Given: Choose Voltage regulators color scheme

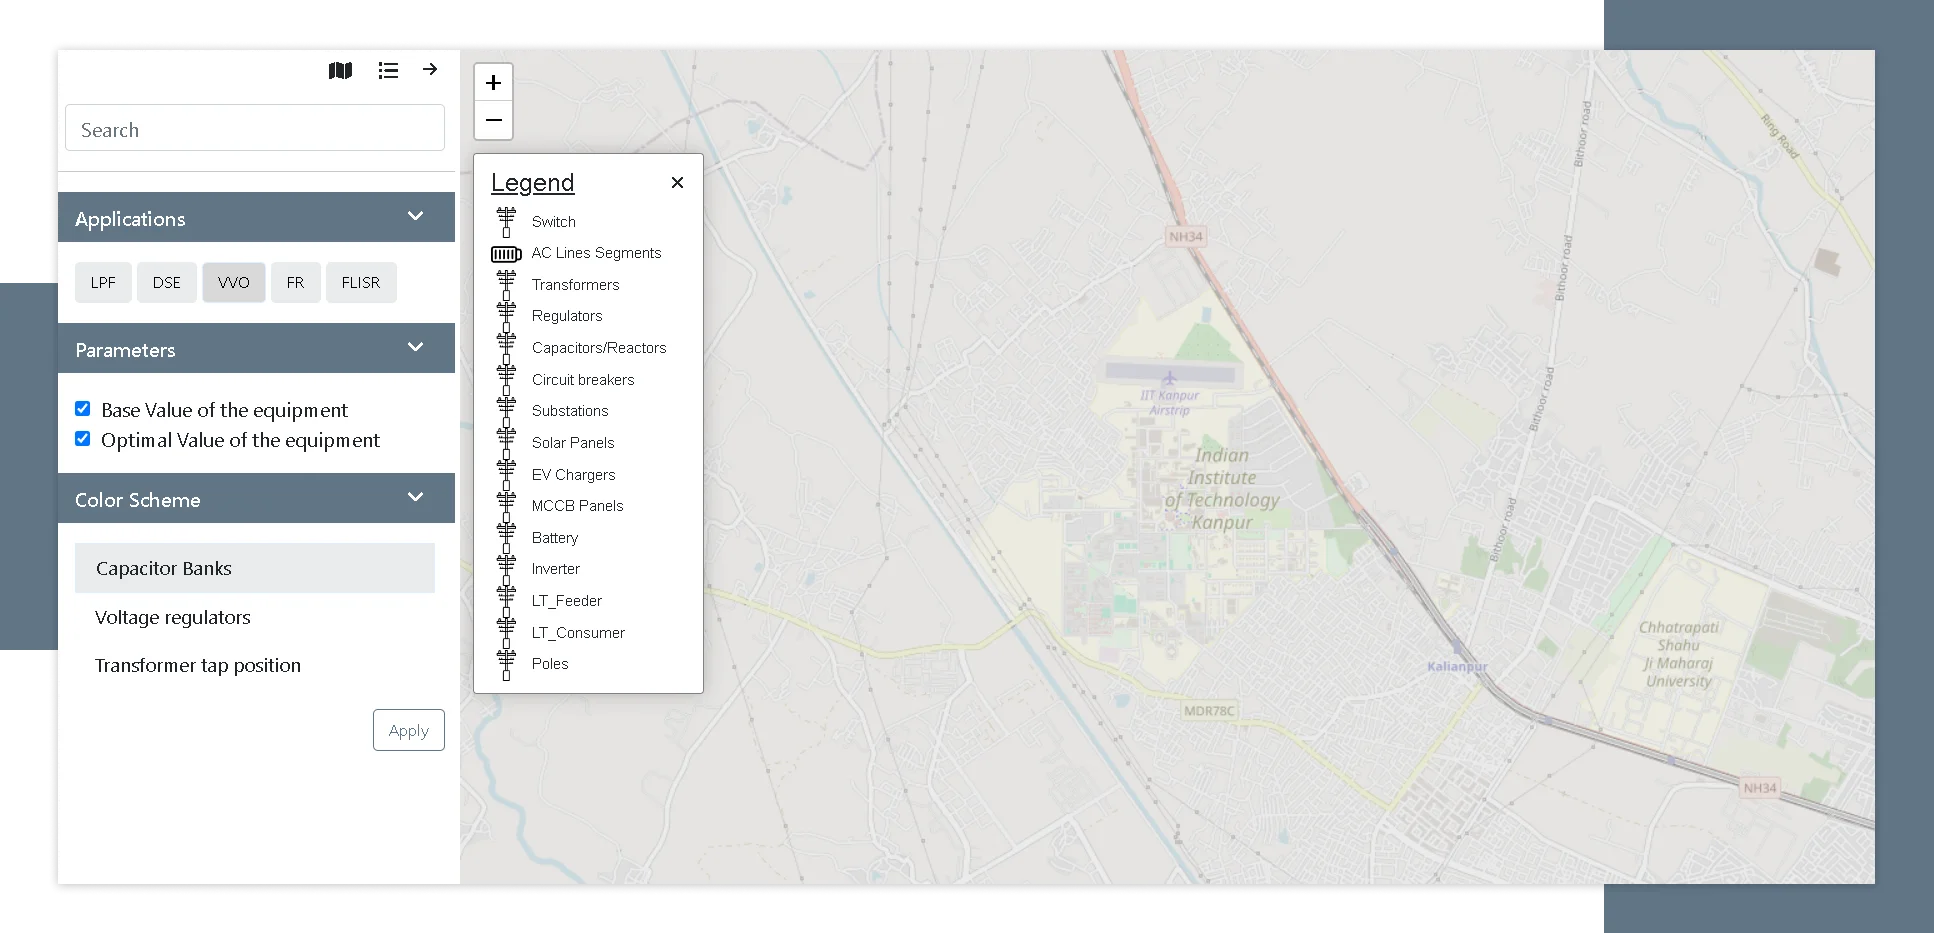Looking at the screenshot, I should pos(173,617).
